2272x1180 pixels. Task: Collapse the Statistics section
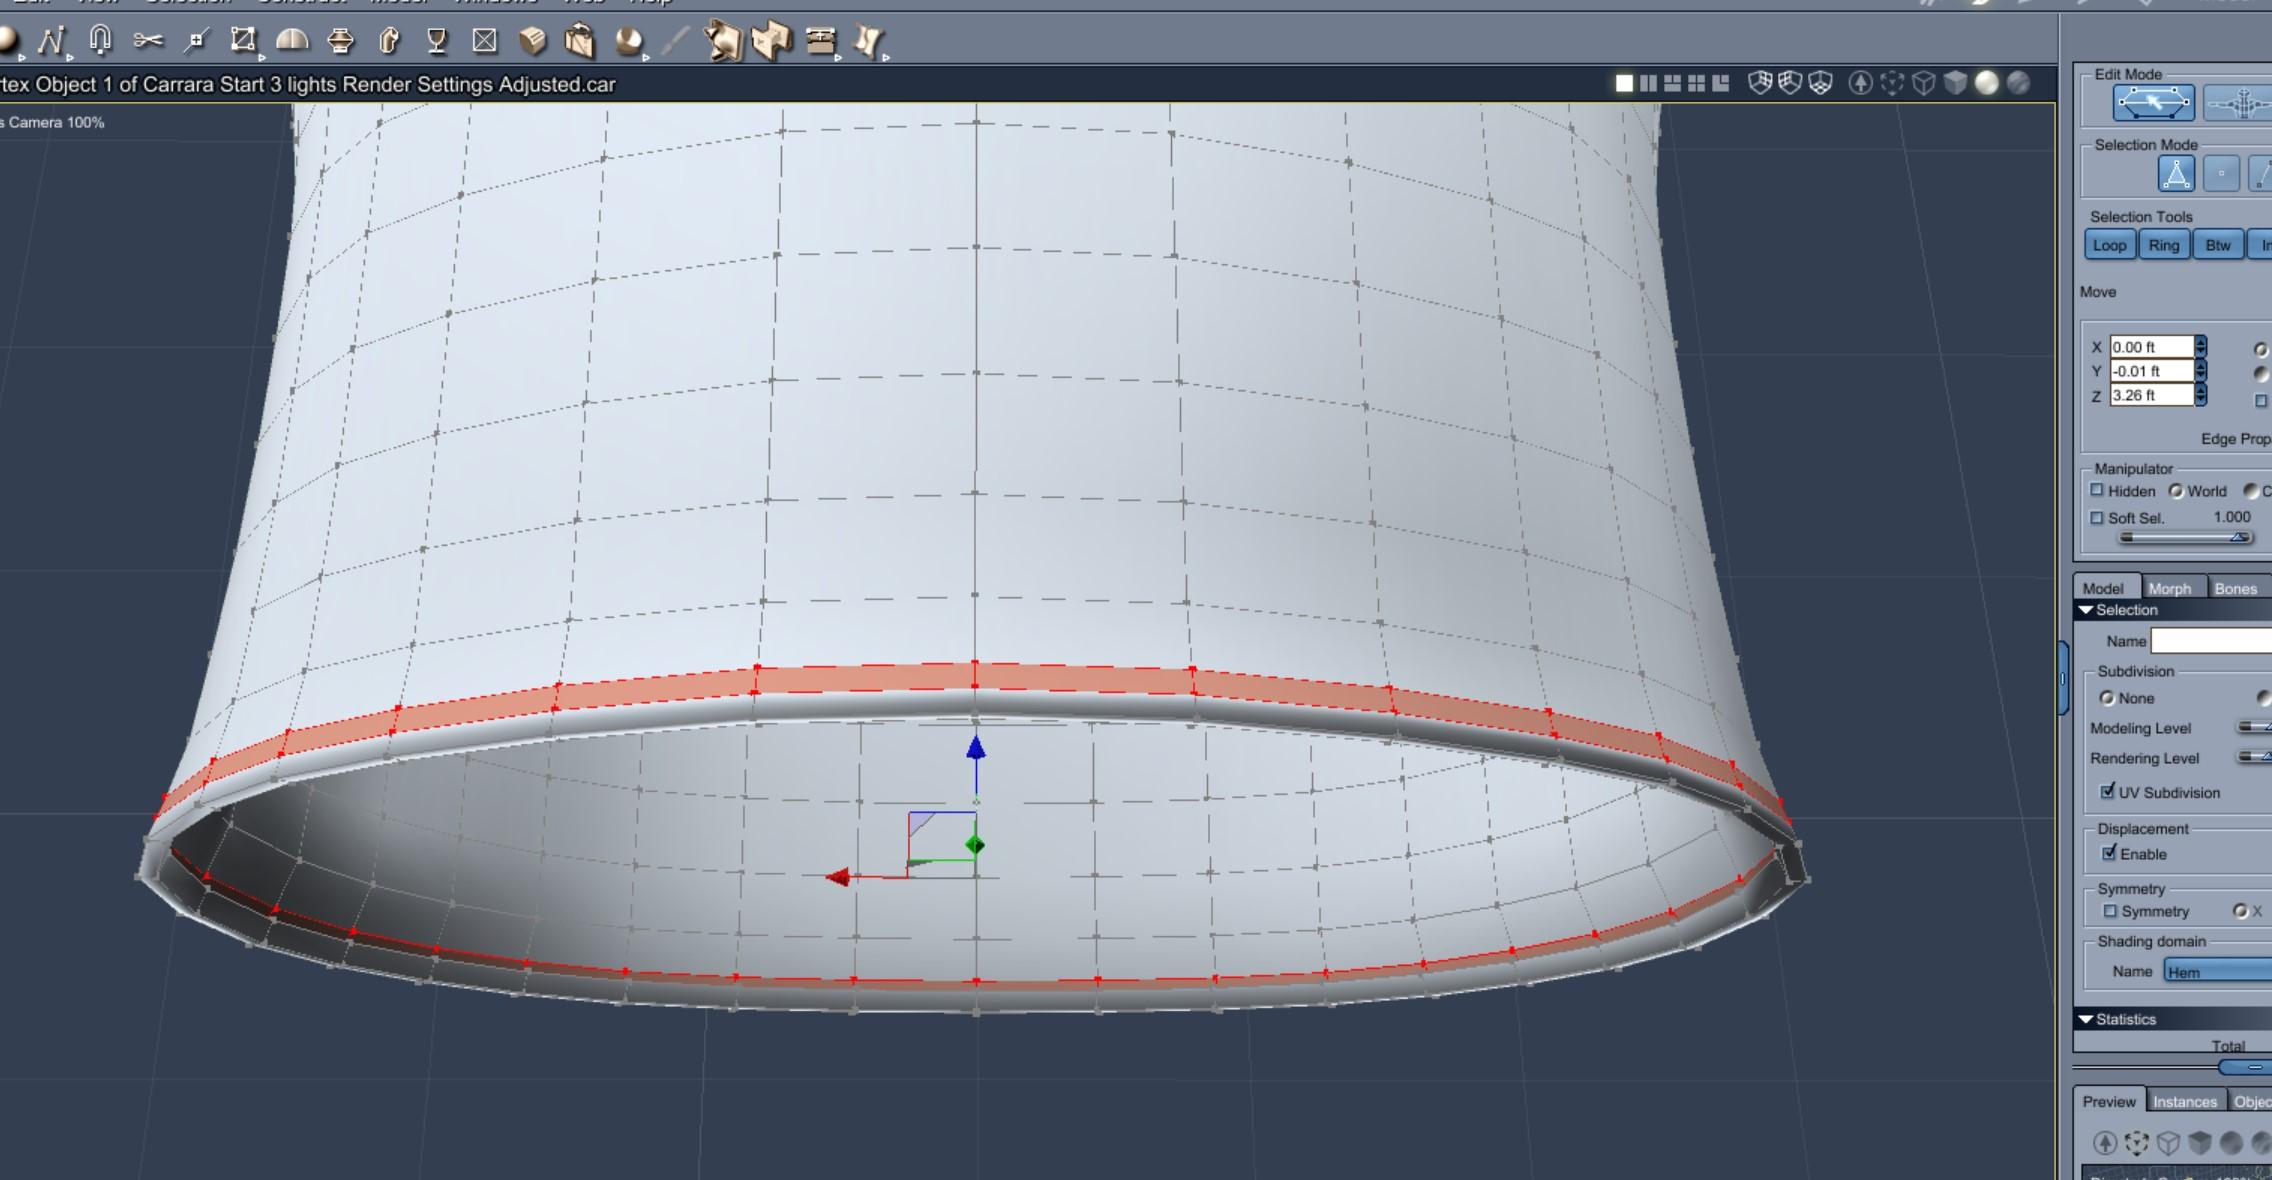click(2086, 1019)
